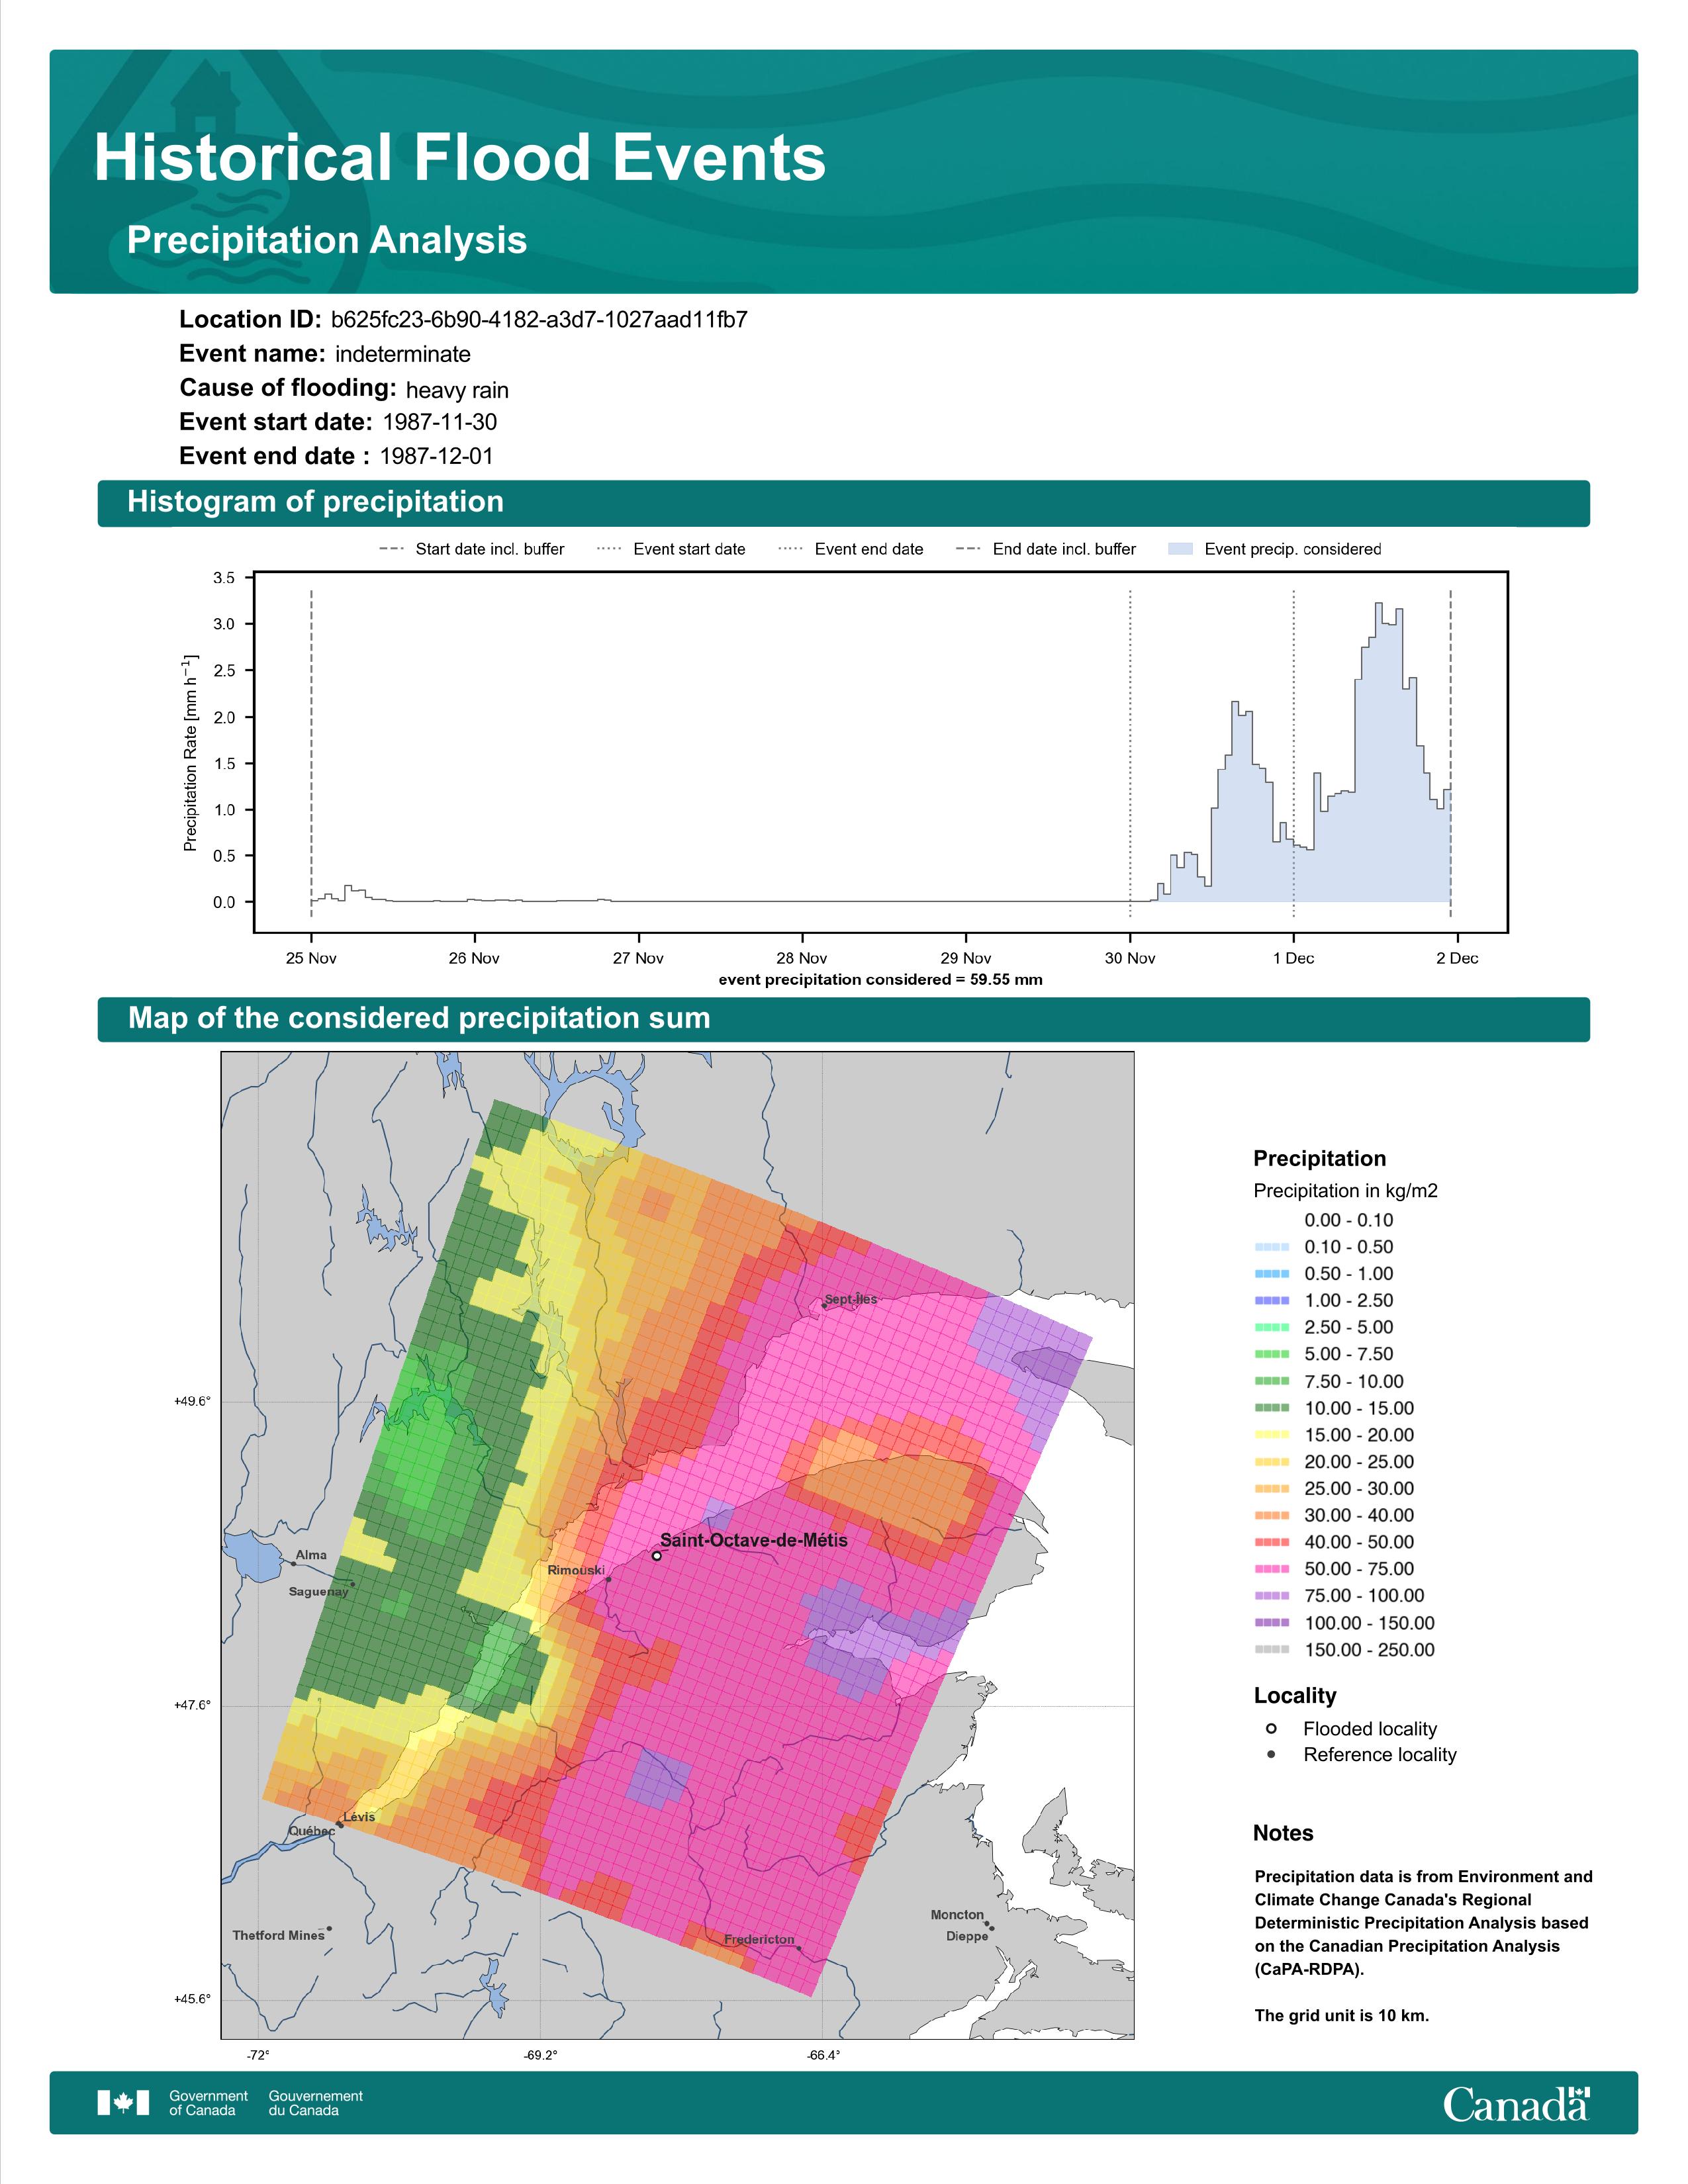Click the Sept-Îles locality marker

(824, 1305)
